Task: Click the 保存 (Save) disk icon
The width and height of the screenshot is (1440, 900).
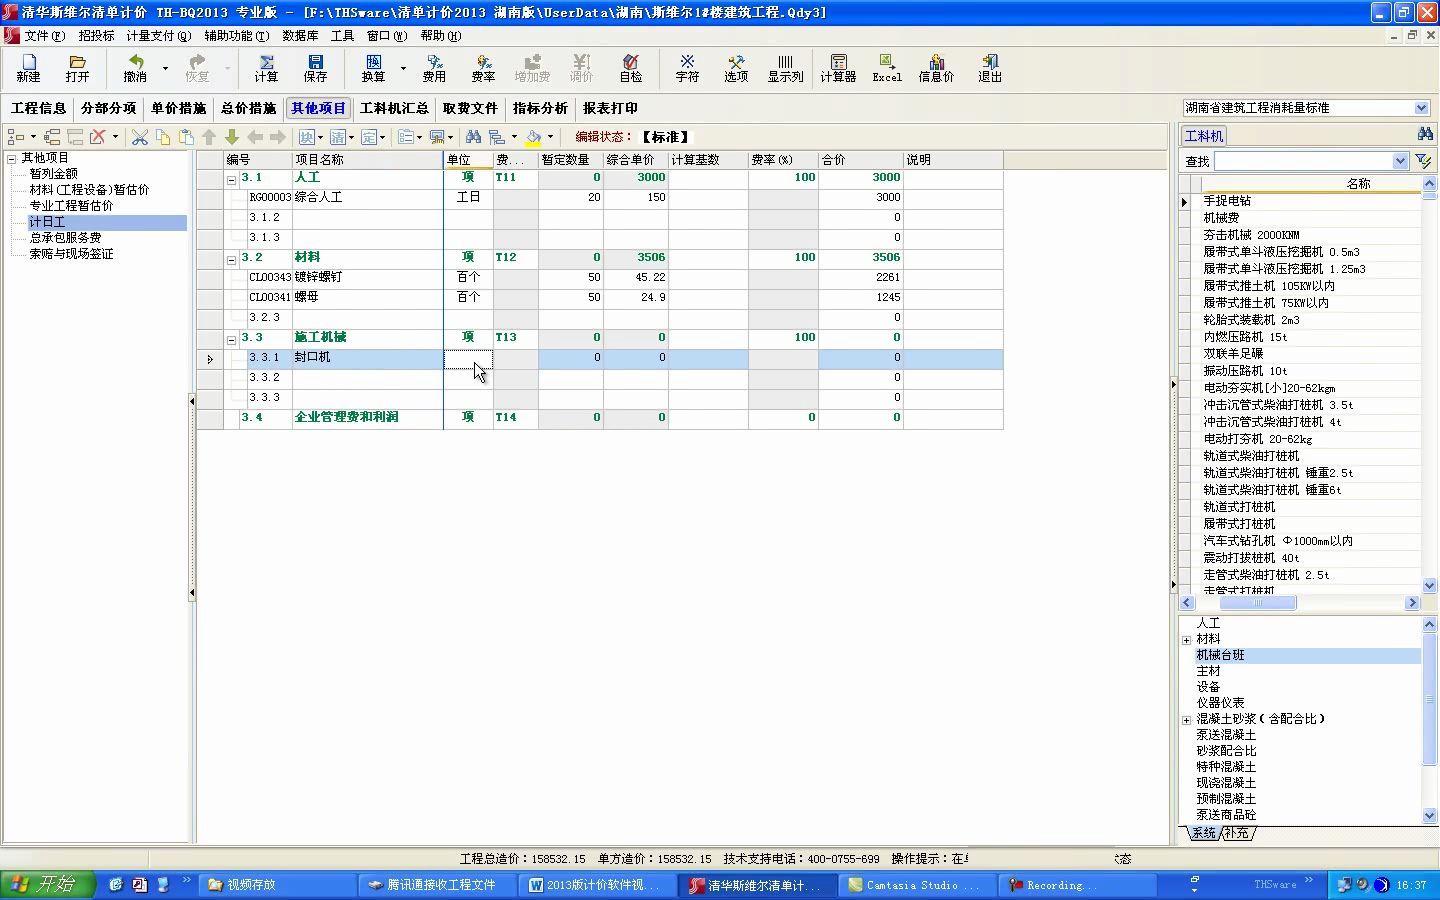Action: tap(315, 68)
